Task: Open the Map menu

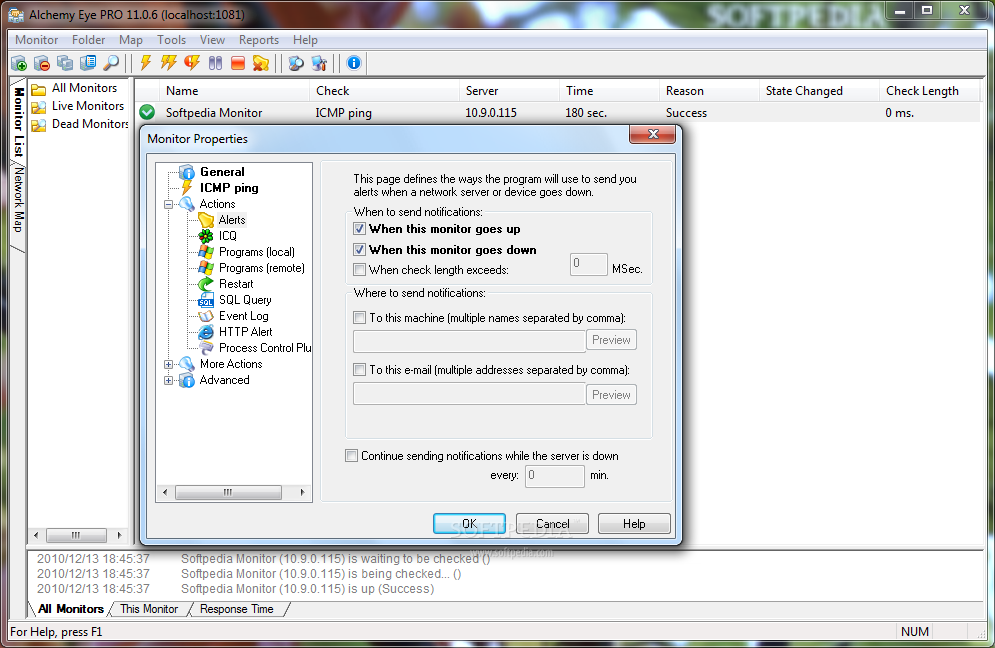Action: [131, 40]
